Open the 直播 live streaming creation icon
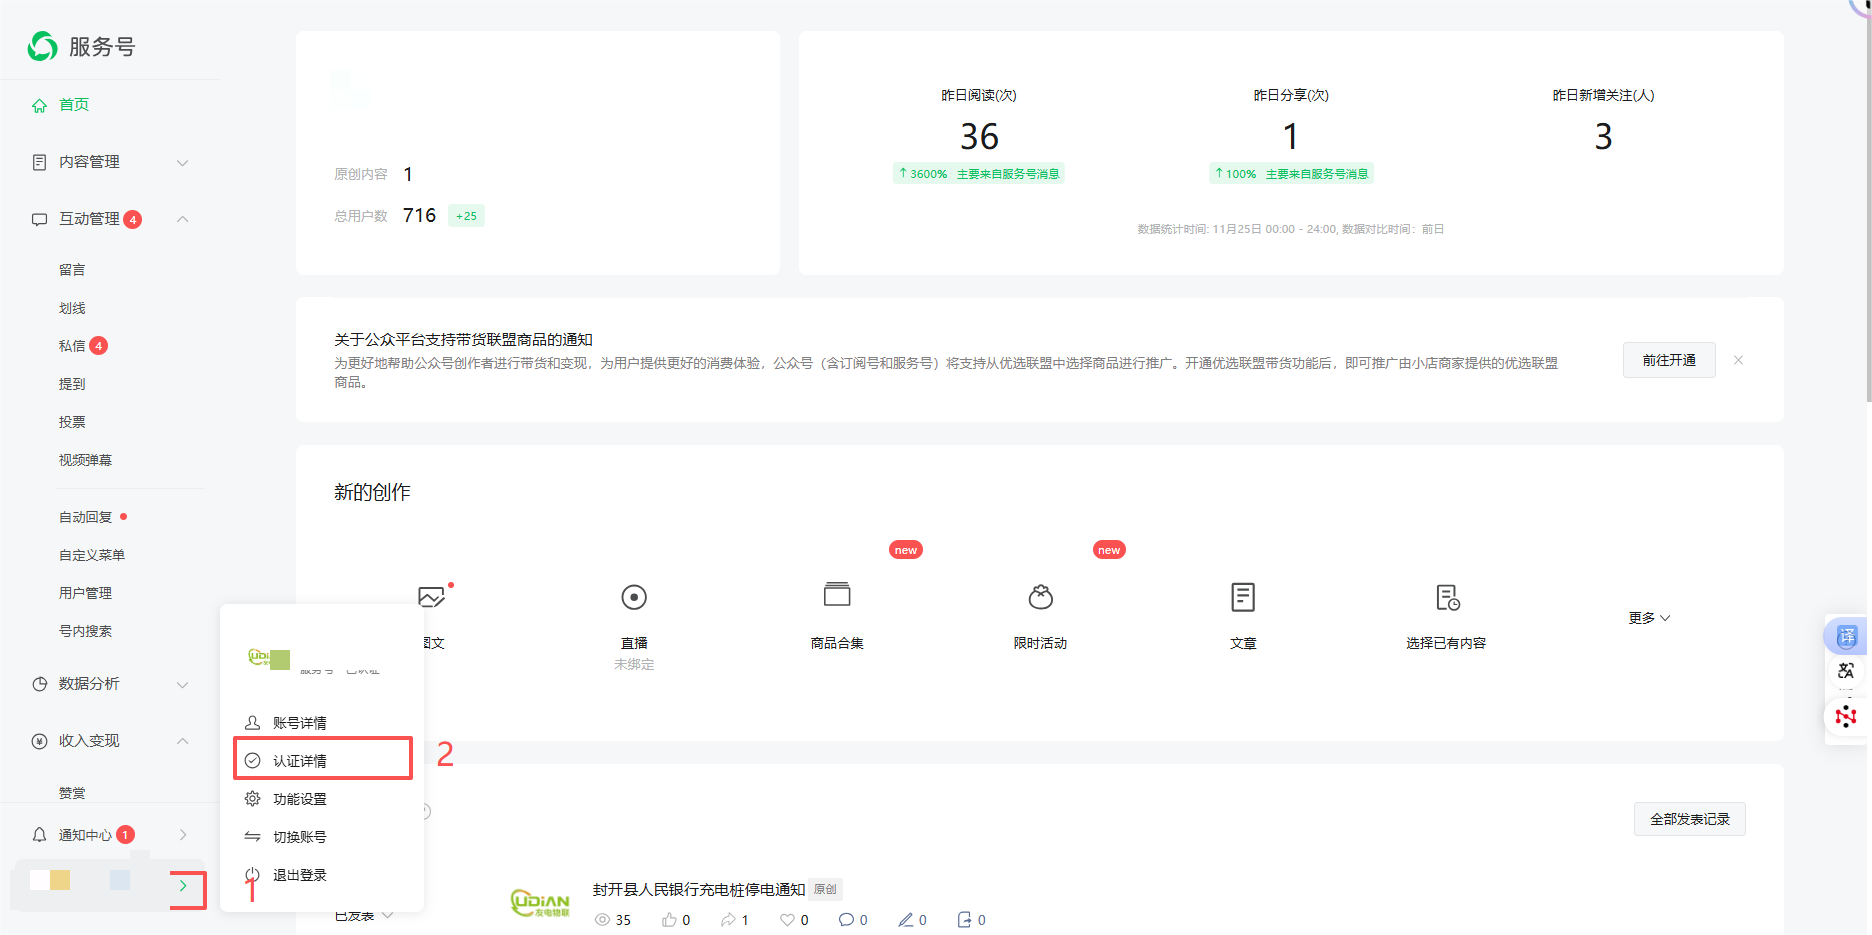Viewport: 1872px width, 935px height. click(x=634, y=597)
